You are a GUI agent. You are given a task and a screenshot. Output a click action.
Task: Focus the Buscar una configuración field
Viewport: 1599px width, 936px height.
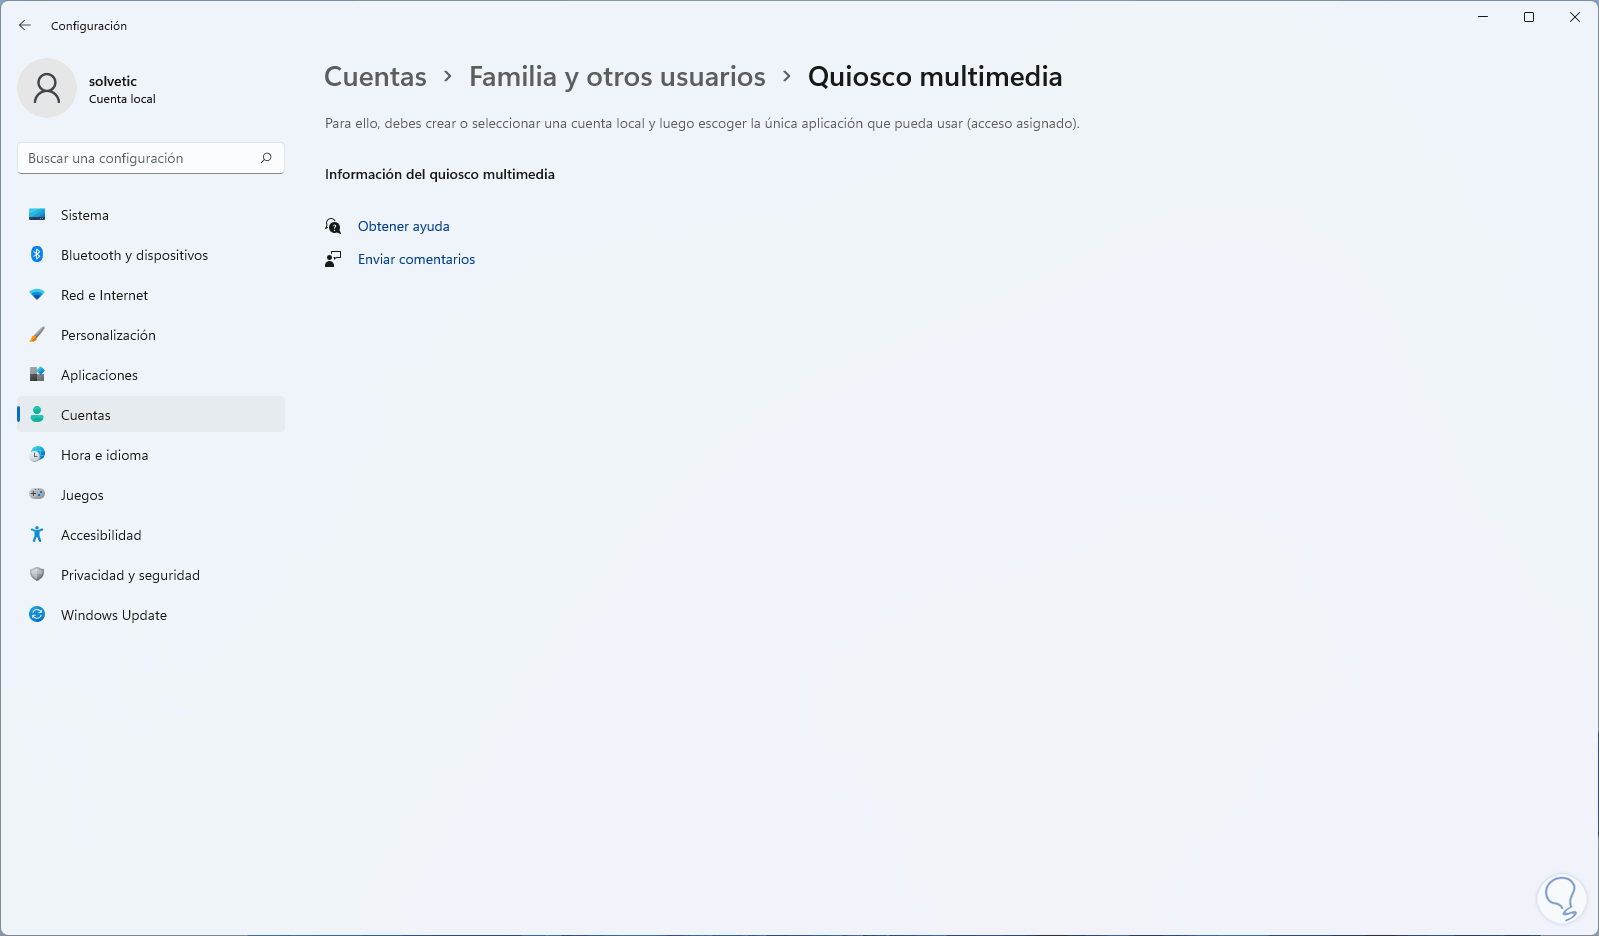coord(140,158)
